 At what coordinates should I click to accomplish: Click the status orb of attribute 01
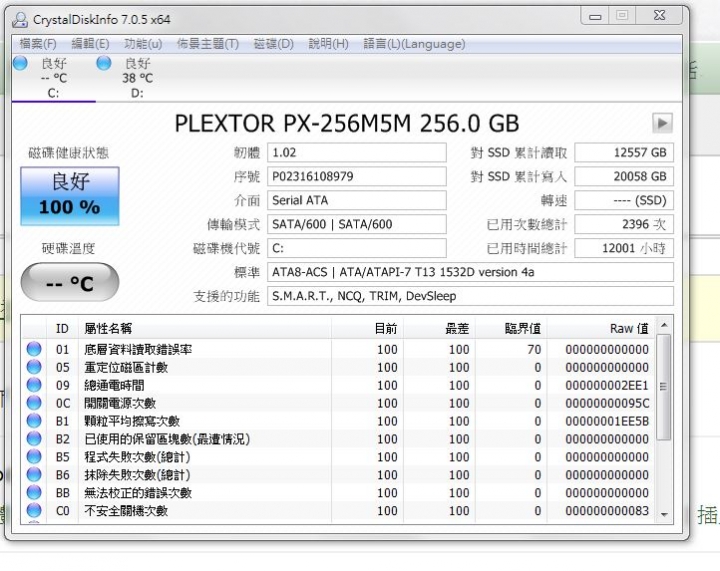point(34,349)
